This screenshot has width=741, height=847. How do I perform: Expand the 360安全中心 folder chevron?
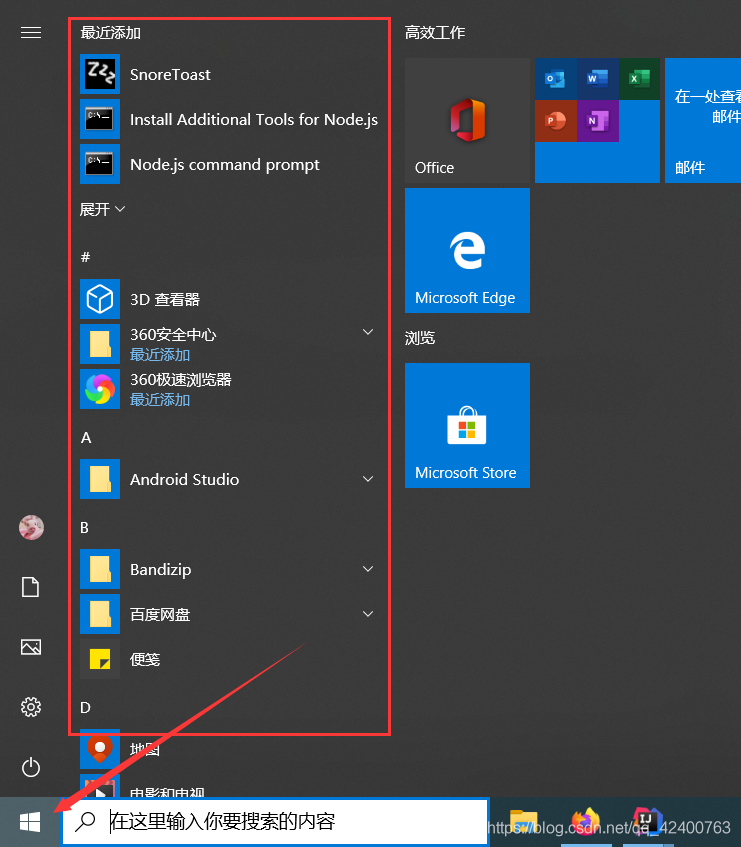tap(368, 332)
